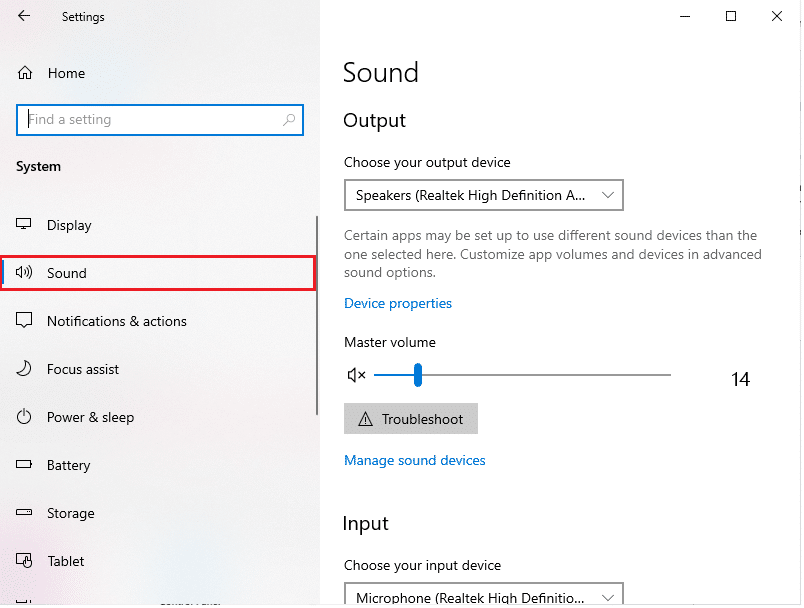Image resolution: width=804 pixels, height=608 pixels.
Task: Click the Find a setting search box
Action: [150, 120]
